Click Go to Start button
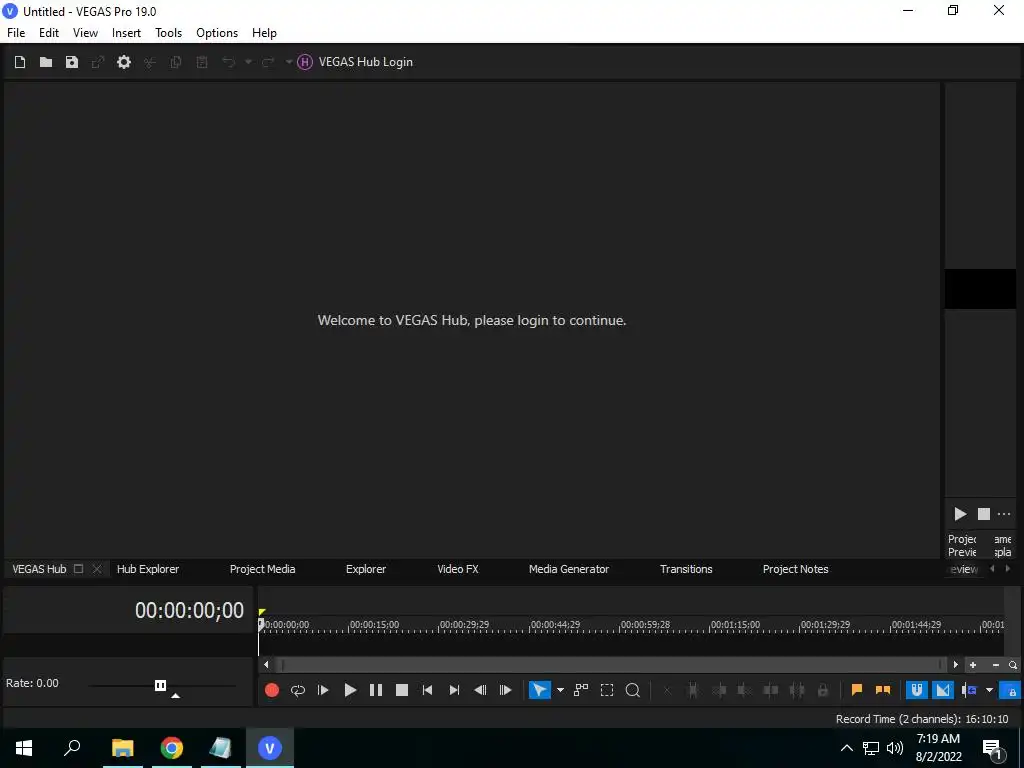Viewport: 1024px width, 768px height. [x=427, y=690]
